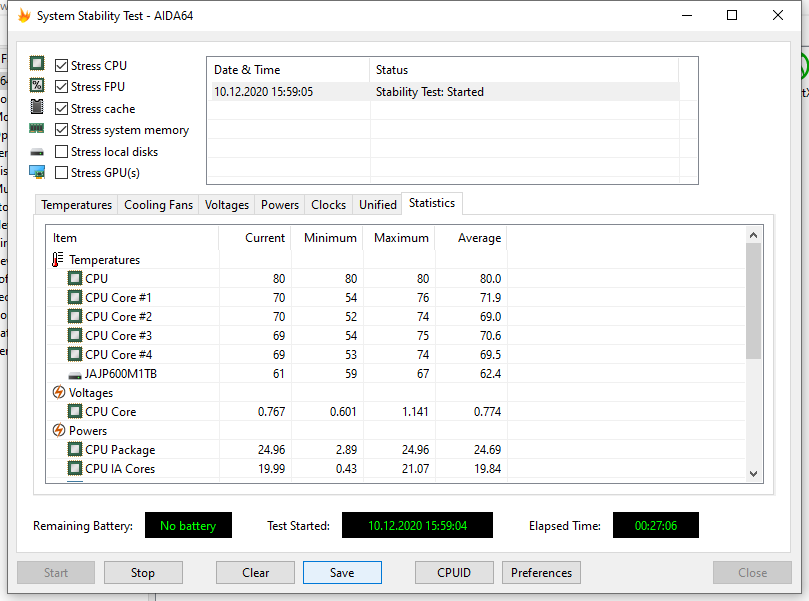
Task: Open the Cooling Fans tab
Action: click(x=158, y=205)
